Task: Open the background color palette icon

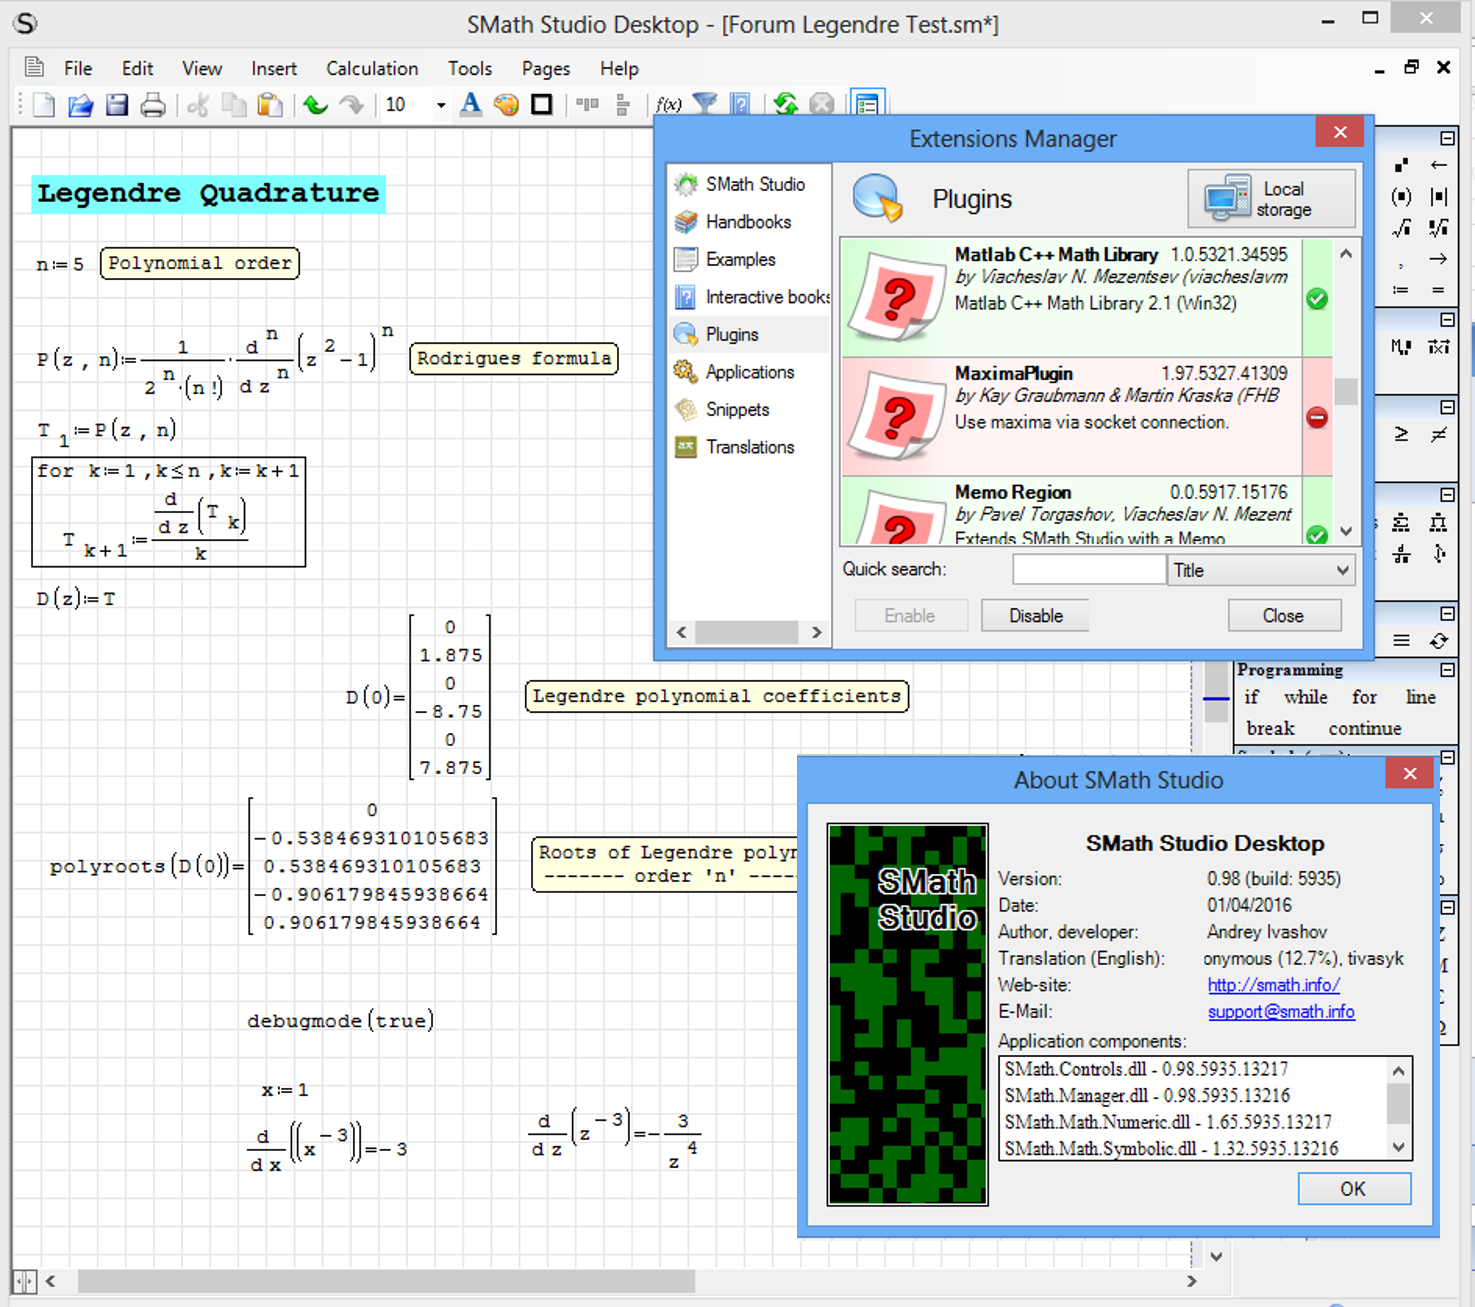Action: (x=506, y=105)
